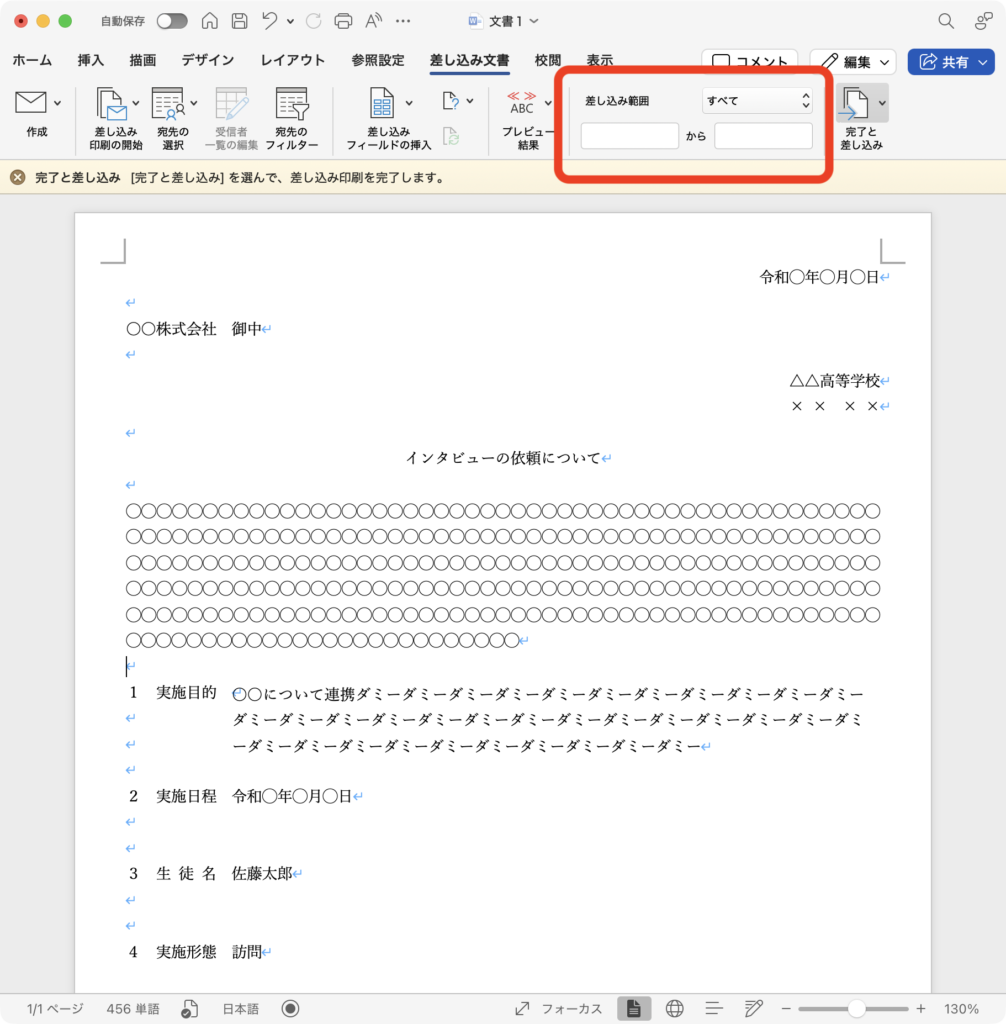Toggle フォーカス mode in status bar

click(x=558, y=1008)
